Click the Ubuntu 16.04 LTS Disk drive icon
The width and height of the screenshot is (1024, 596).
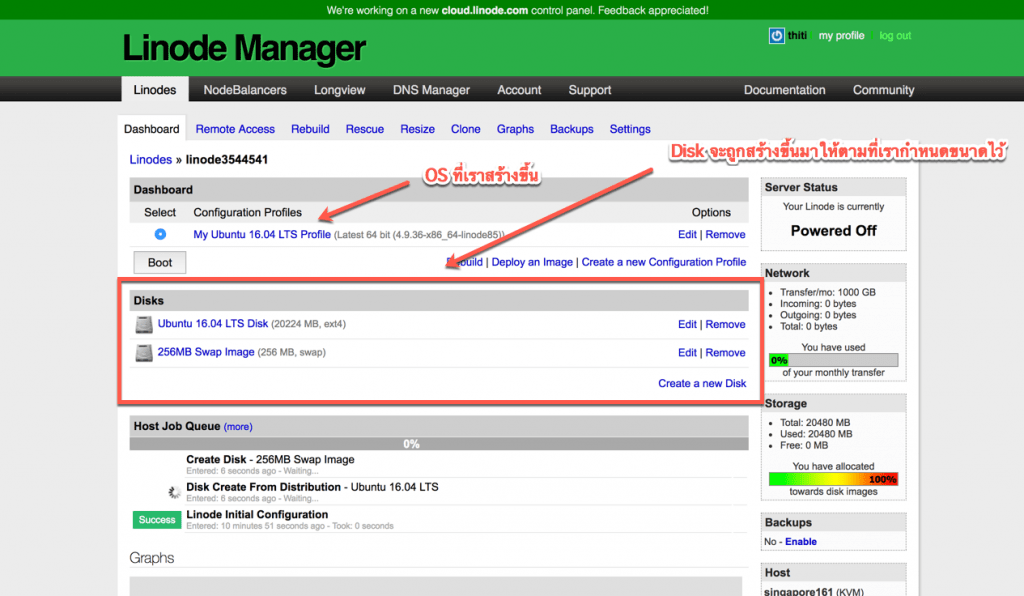144,325
